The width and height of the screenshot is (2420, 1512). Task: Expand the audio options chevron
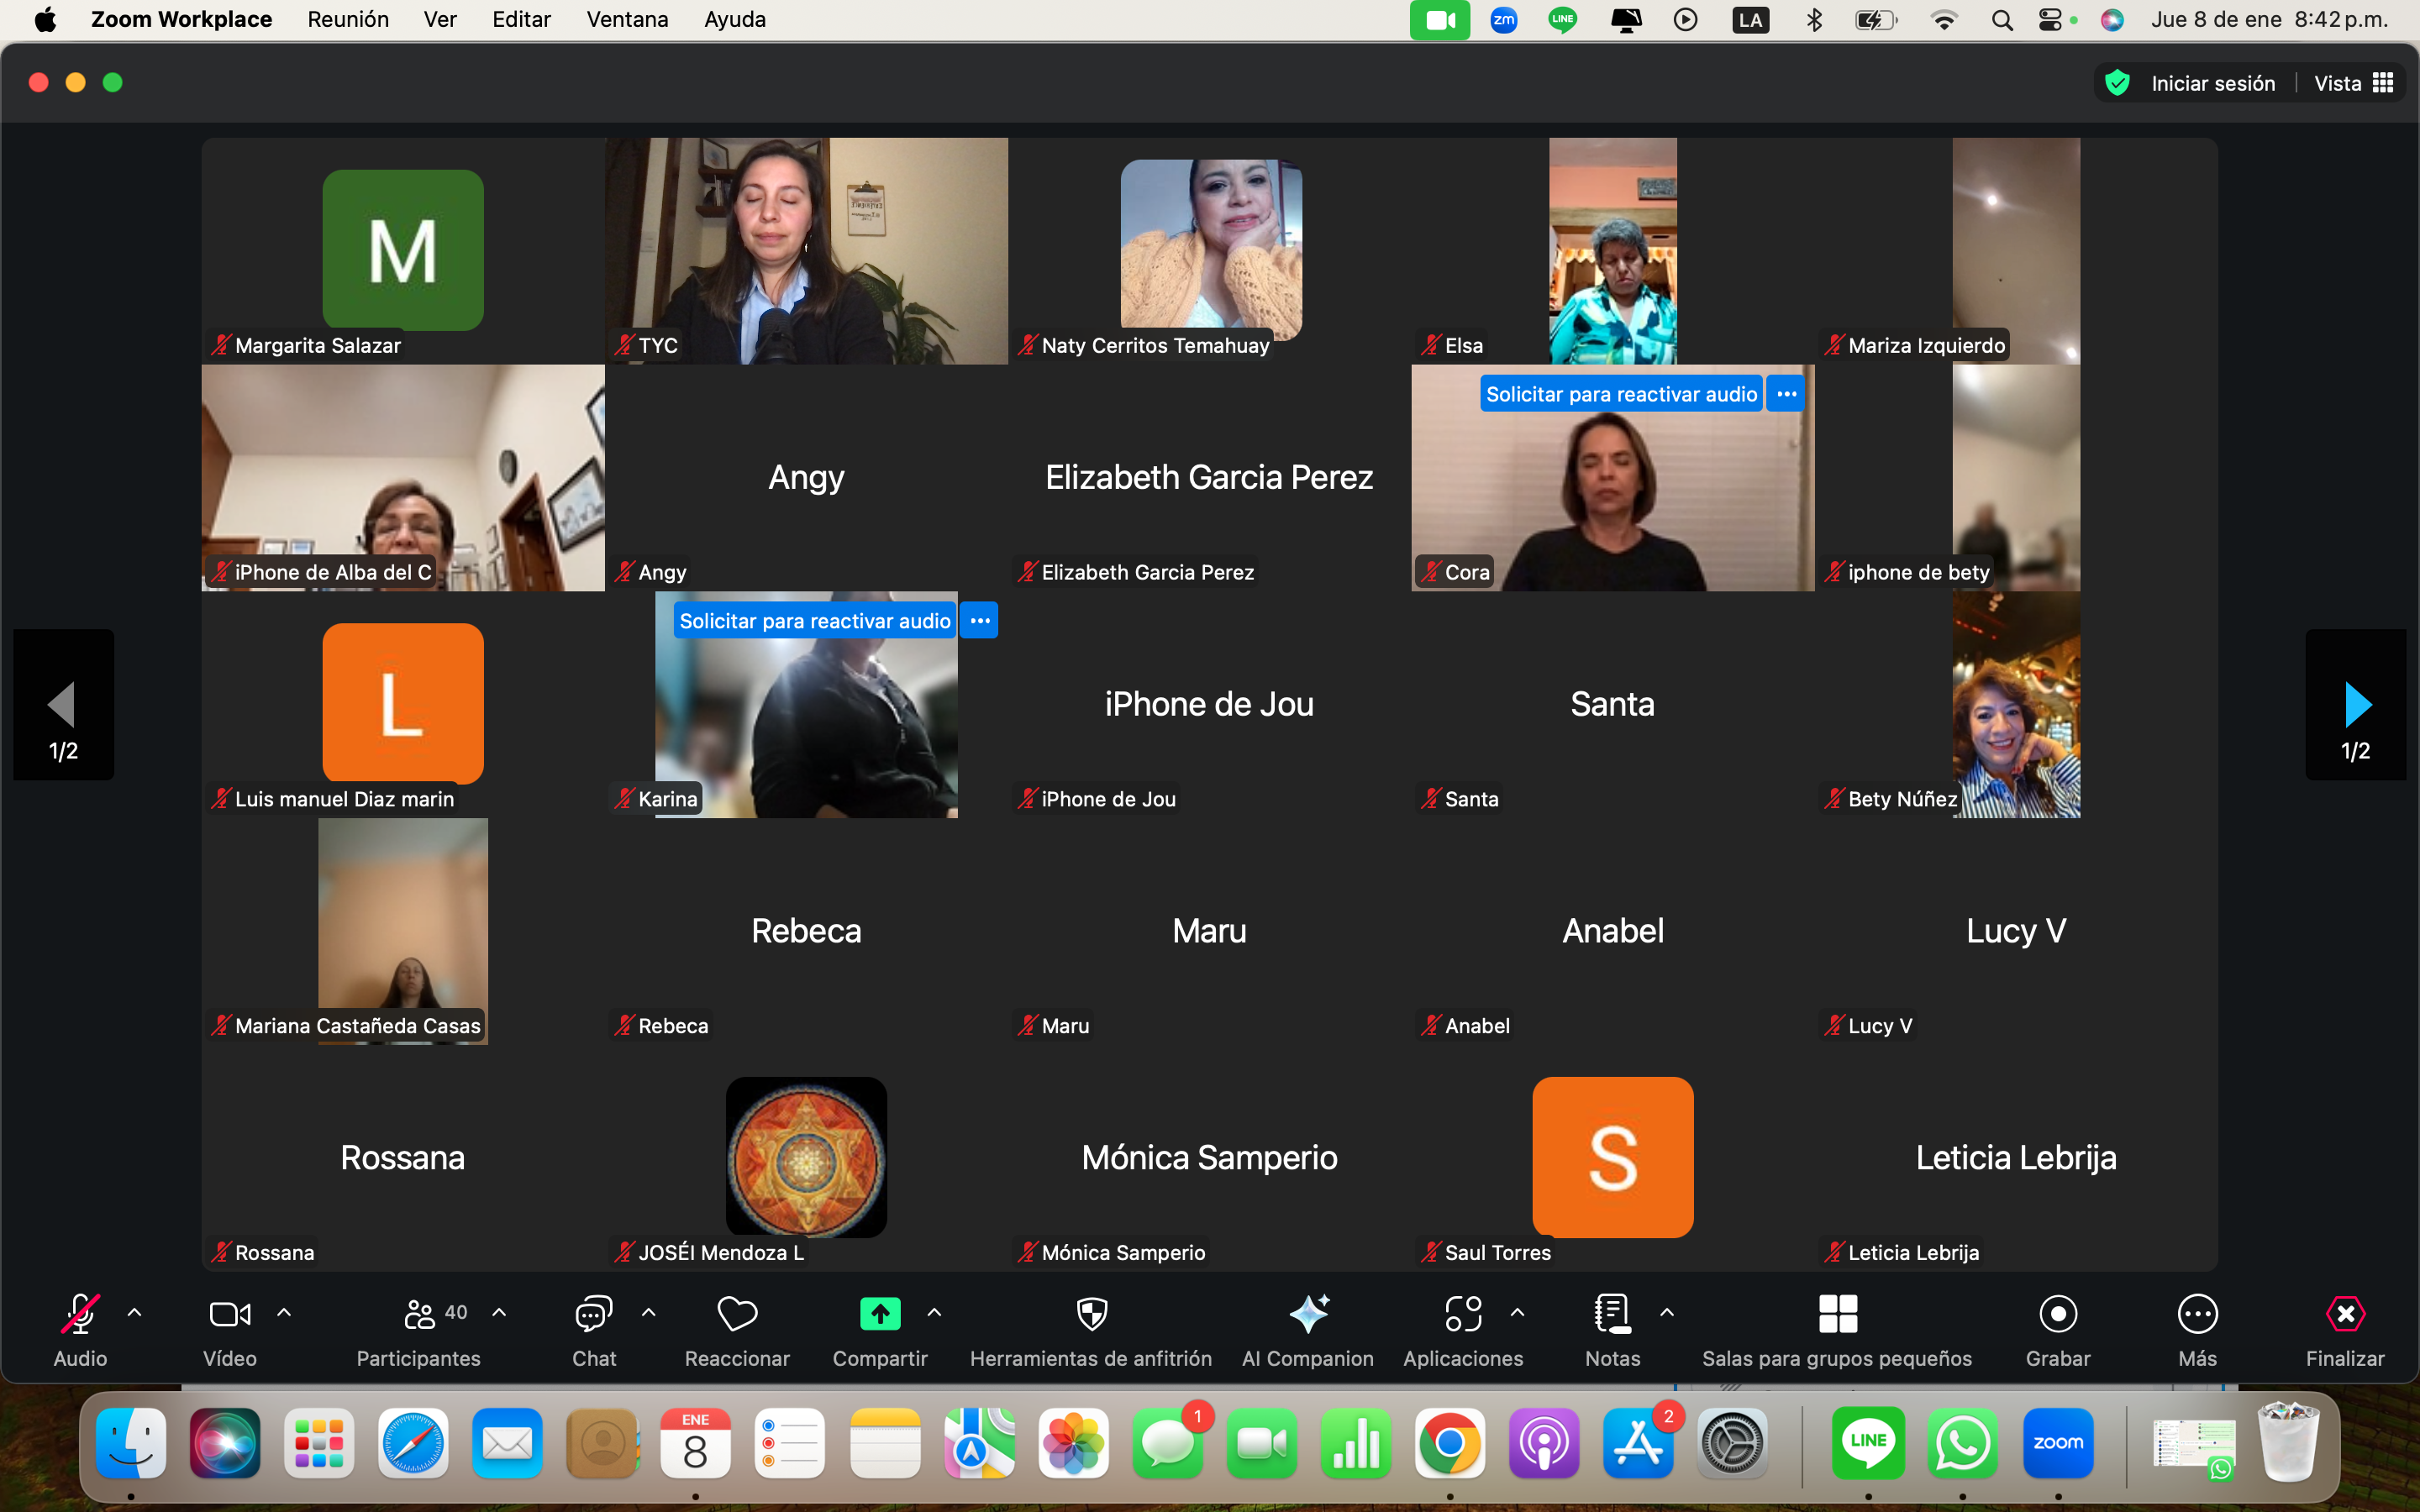click(x=135, y=1313)
